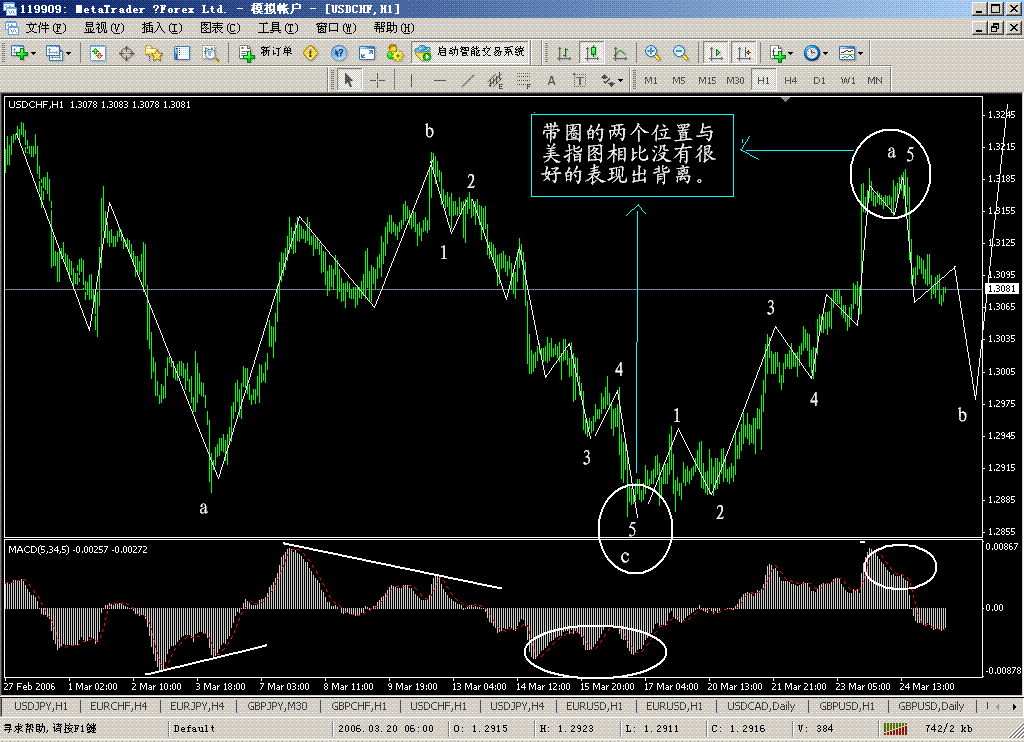Image resolution: width=1024 pixels, height=742 pixels.
Task: Select the text 'A' drawing tool
Action: 552,80
